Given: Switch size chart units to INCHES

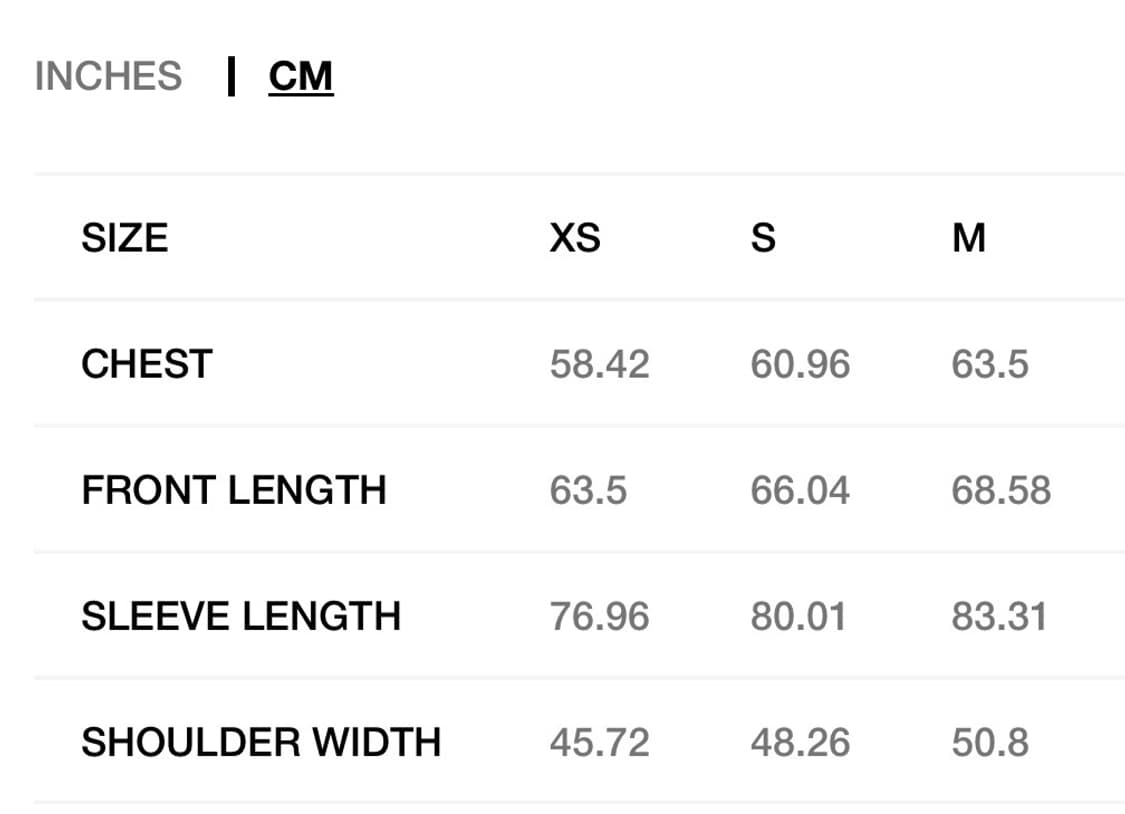Looking at the screenshot, I should 108,77.
